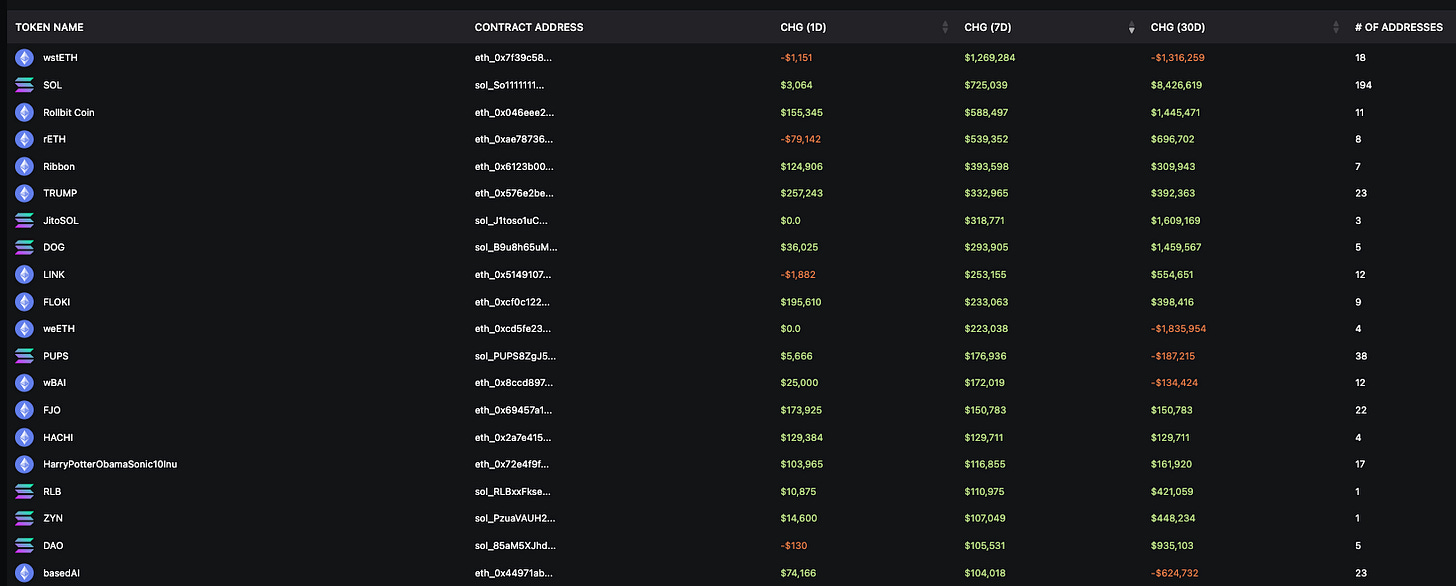Click the Solana icon beside ZYN
Viewport: 1456px width, 586px height.
click(24, 518)
